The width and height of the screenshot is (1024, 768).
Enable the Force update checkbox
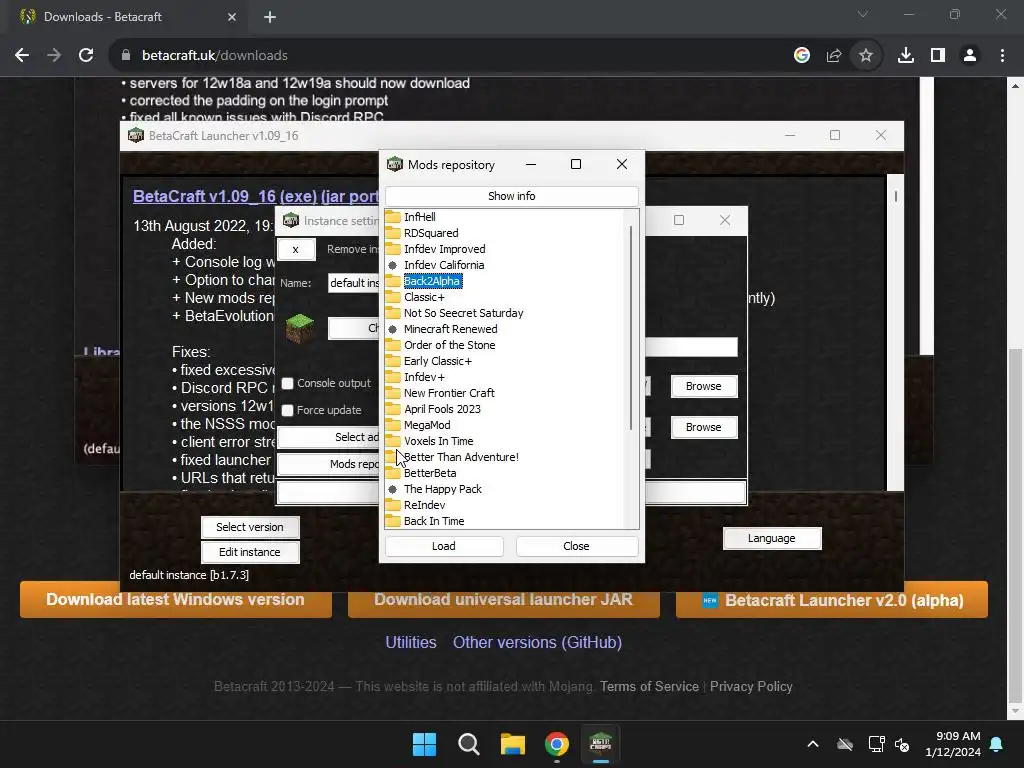point(287,410)
